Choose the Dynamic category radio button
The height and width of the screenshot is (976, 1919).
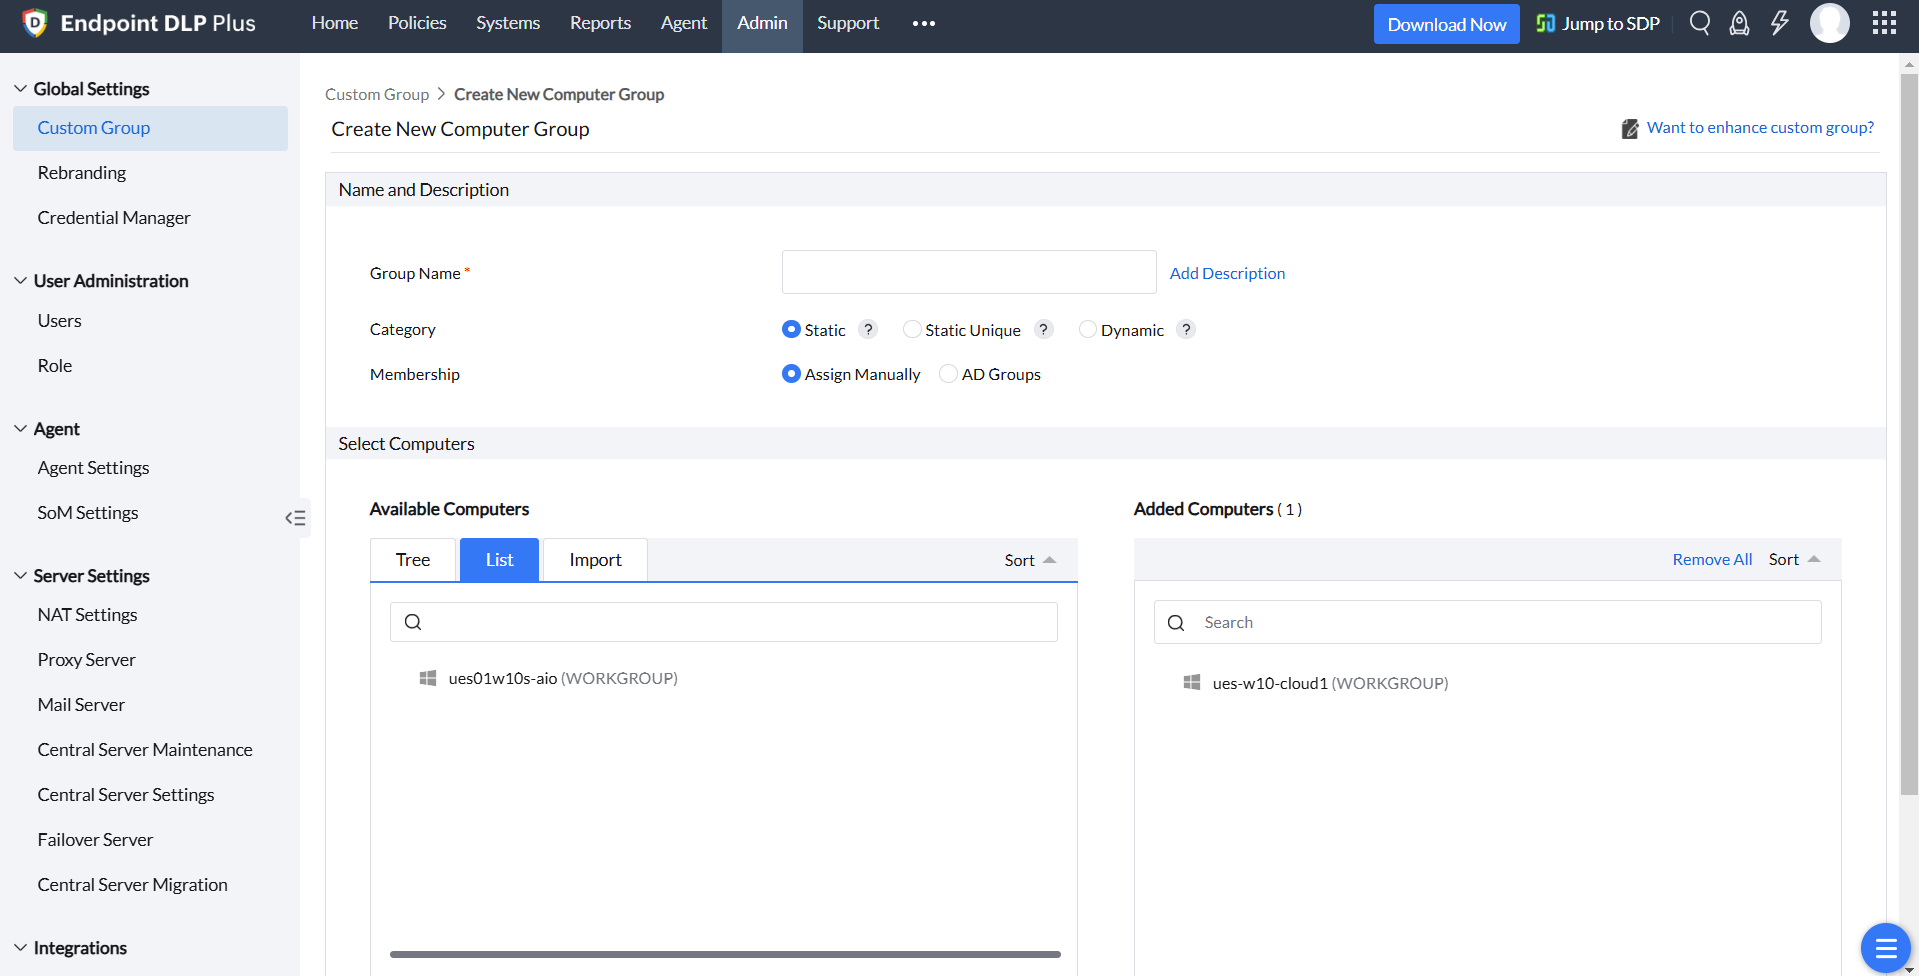(1087, 329)
